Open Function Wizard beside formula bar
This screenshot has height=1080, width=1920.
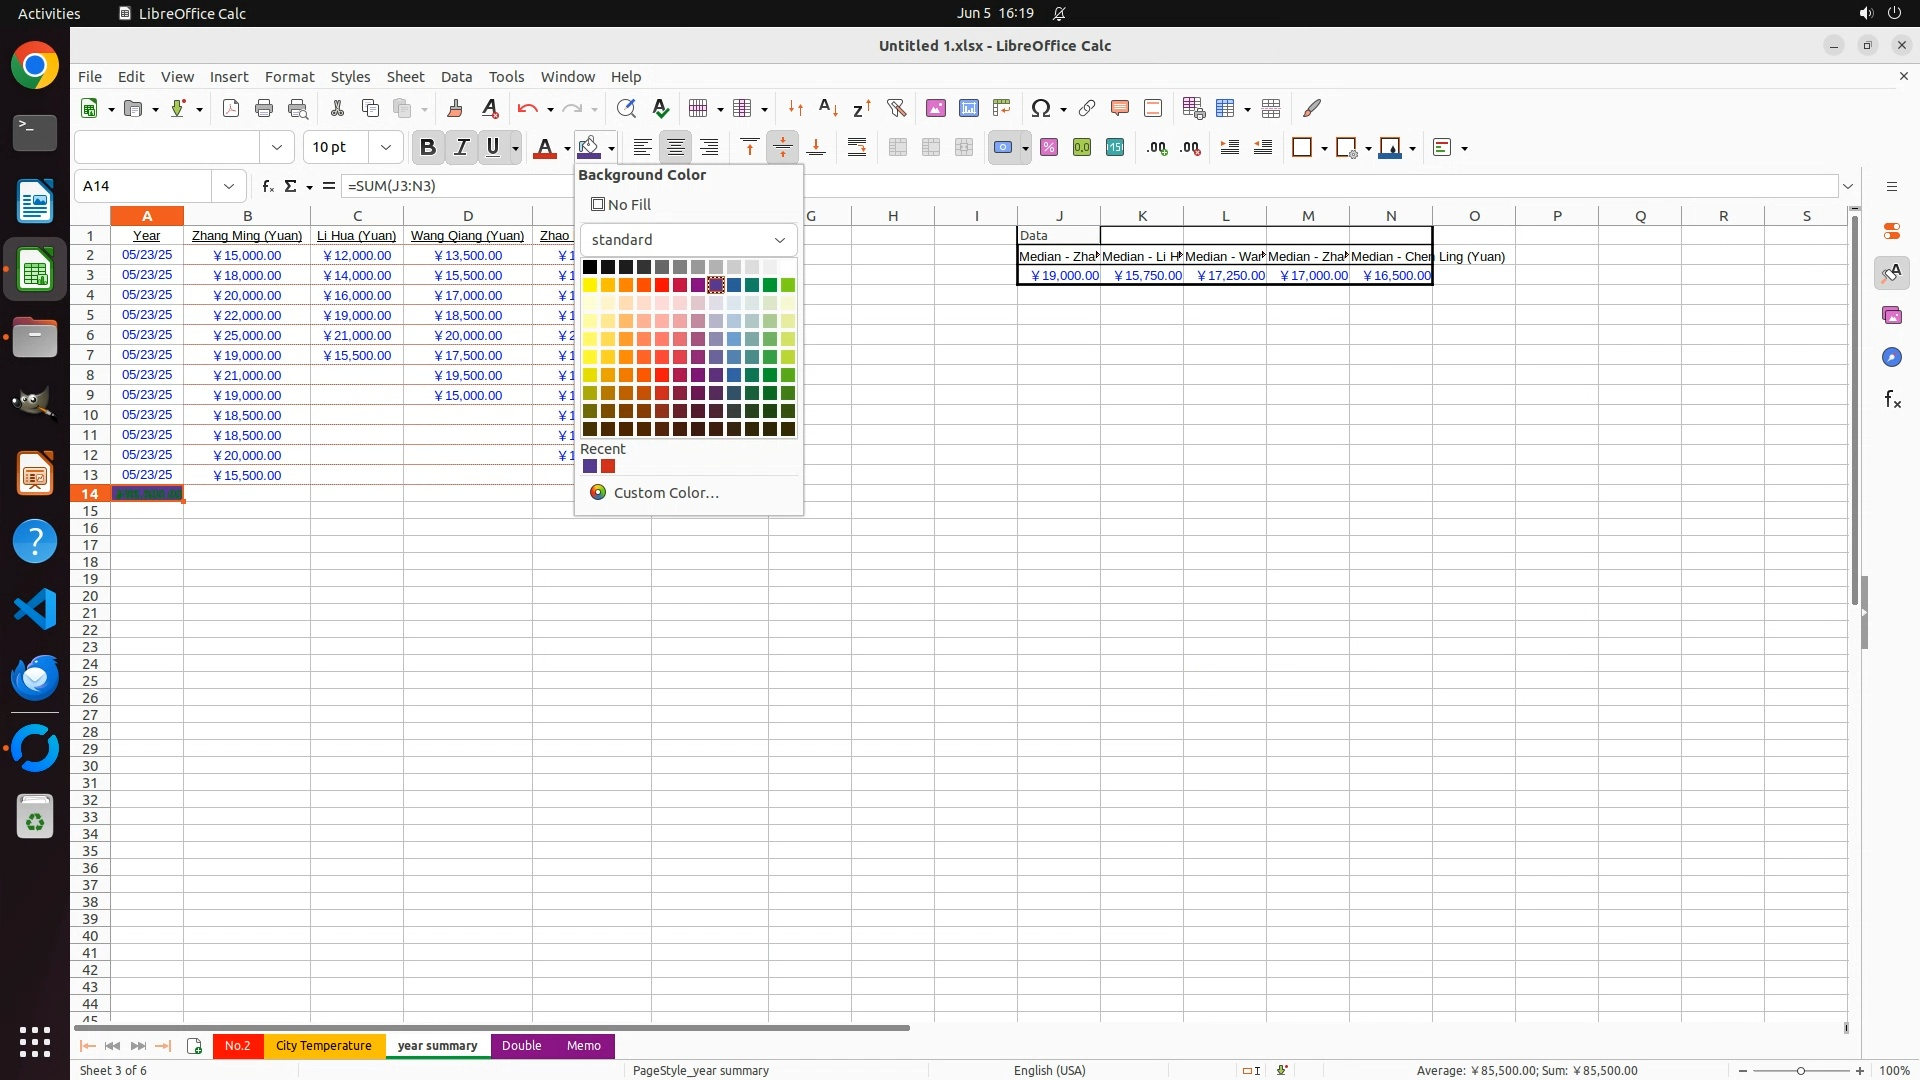pyautogui.click(x=267, y=186)
